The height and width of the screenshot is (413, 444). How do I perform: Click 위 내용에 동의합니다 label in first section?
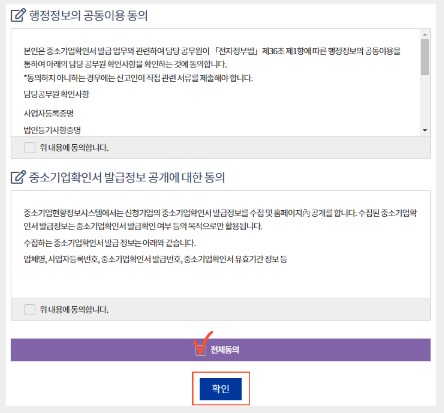coord(74,148)
